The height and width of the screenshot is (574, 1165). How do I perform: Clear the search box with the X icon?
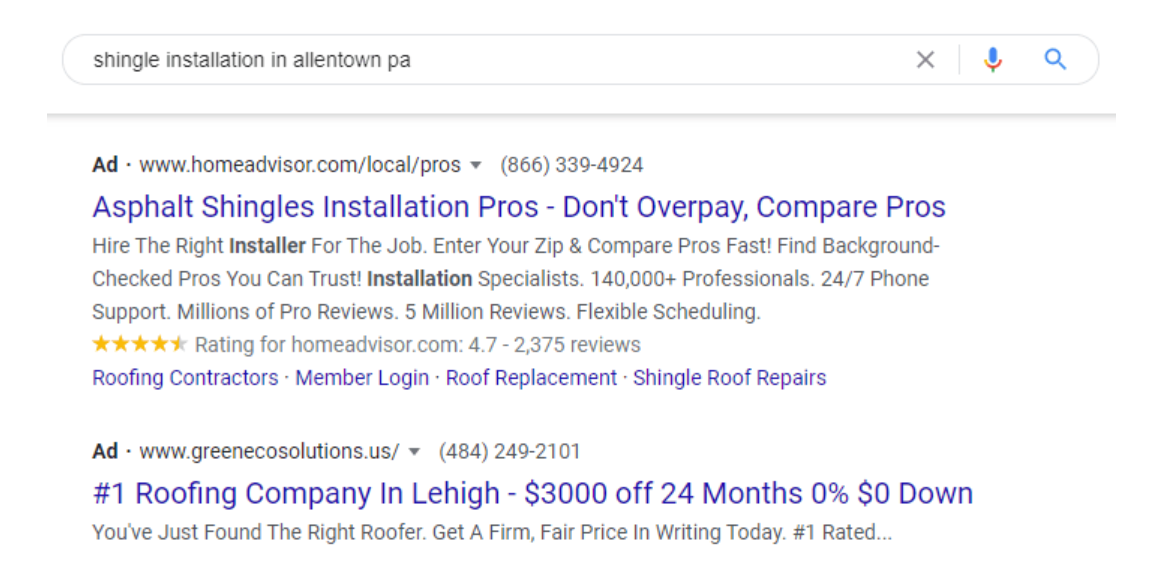point(925,60)
